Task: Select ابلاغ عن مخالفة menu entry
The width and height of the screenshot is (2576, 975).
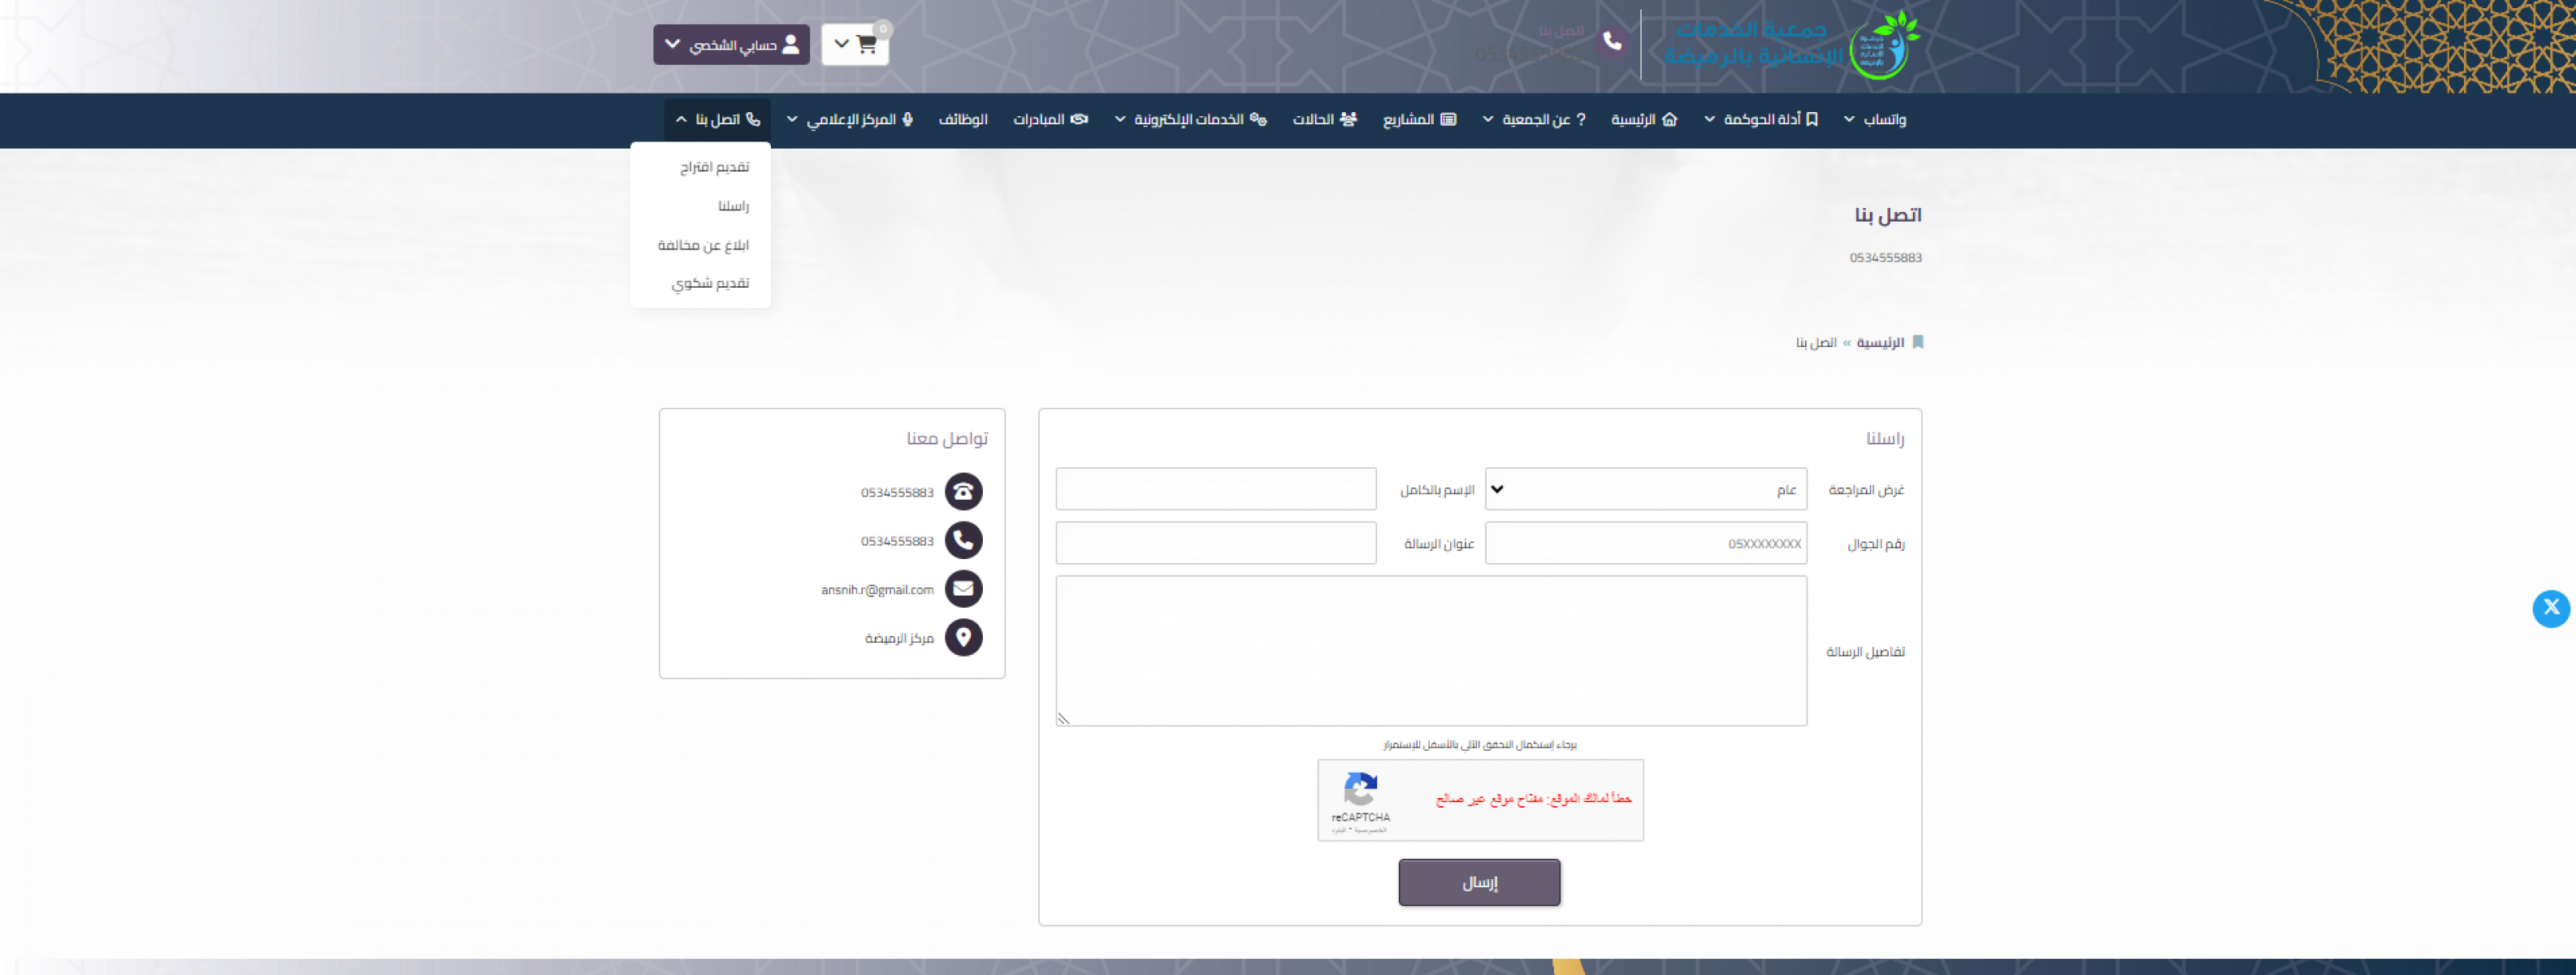Action: [x=703, y=245]
